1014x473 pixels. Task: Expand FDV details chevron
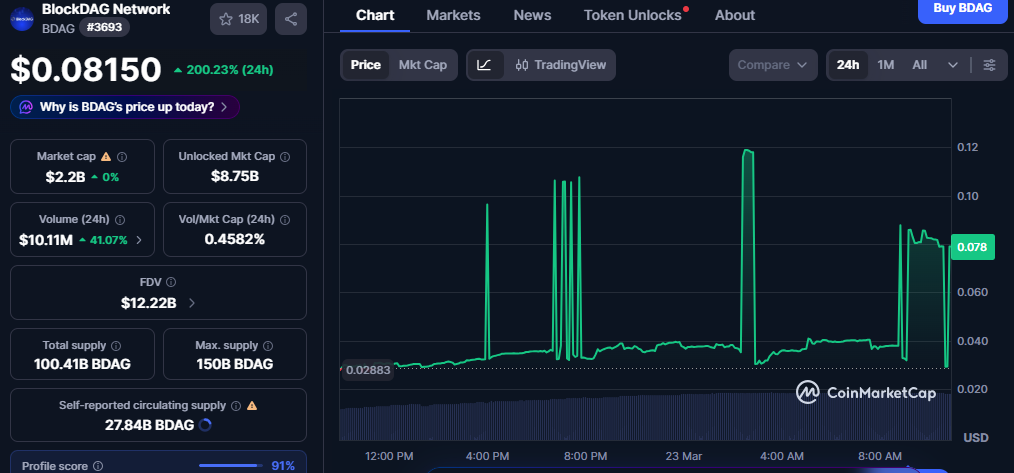(x=191, y=302)
